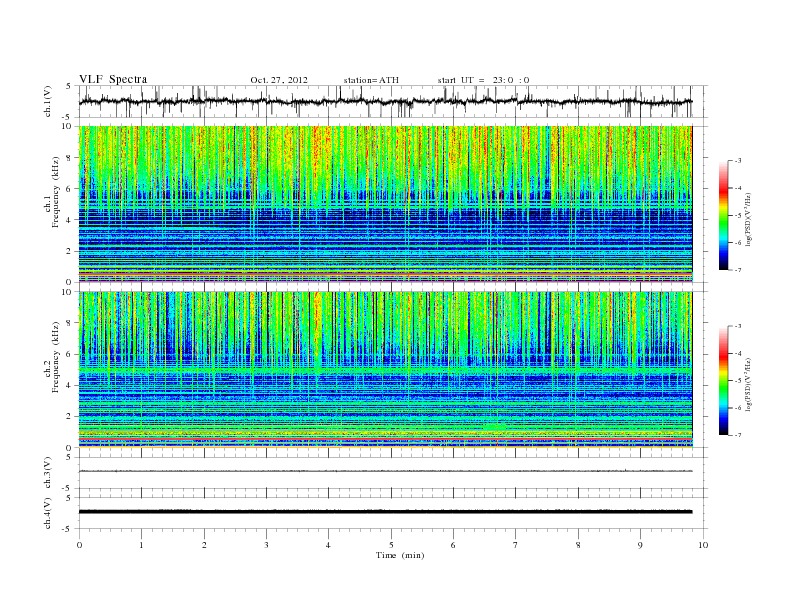Click the "VLF Spectra" title text
792x612 pixels.
point(113,79)
